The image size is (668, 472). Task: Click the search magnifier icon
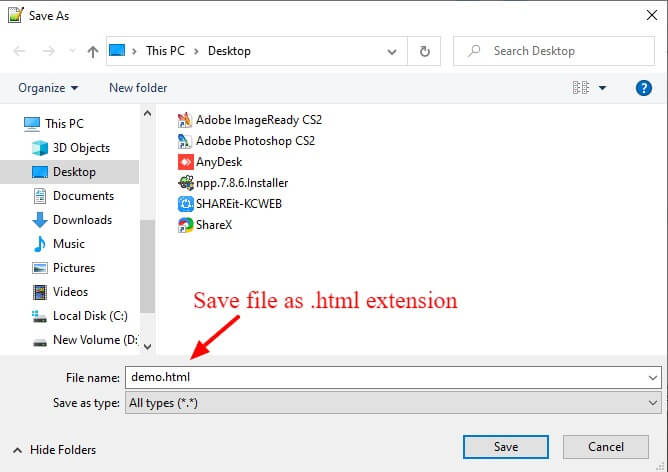click(x=474, y=51)
